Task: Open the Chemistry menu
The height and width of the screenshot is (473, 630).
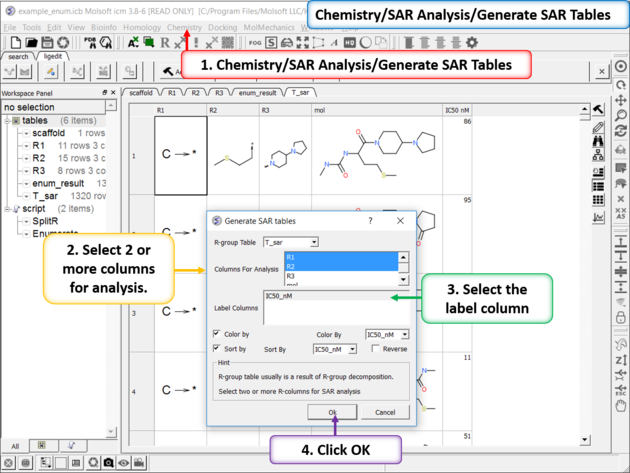Action: 184,27
